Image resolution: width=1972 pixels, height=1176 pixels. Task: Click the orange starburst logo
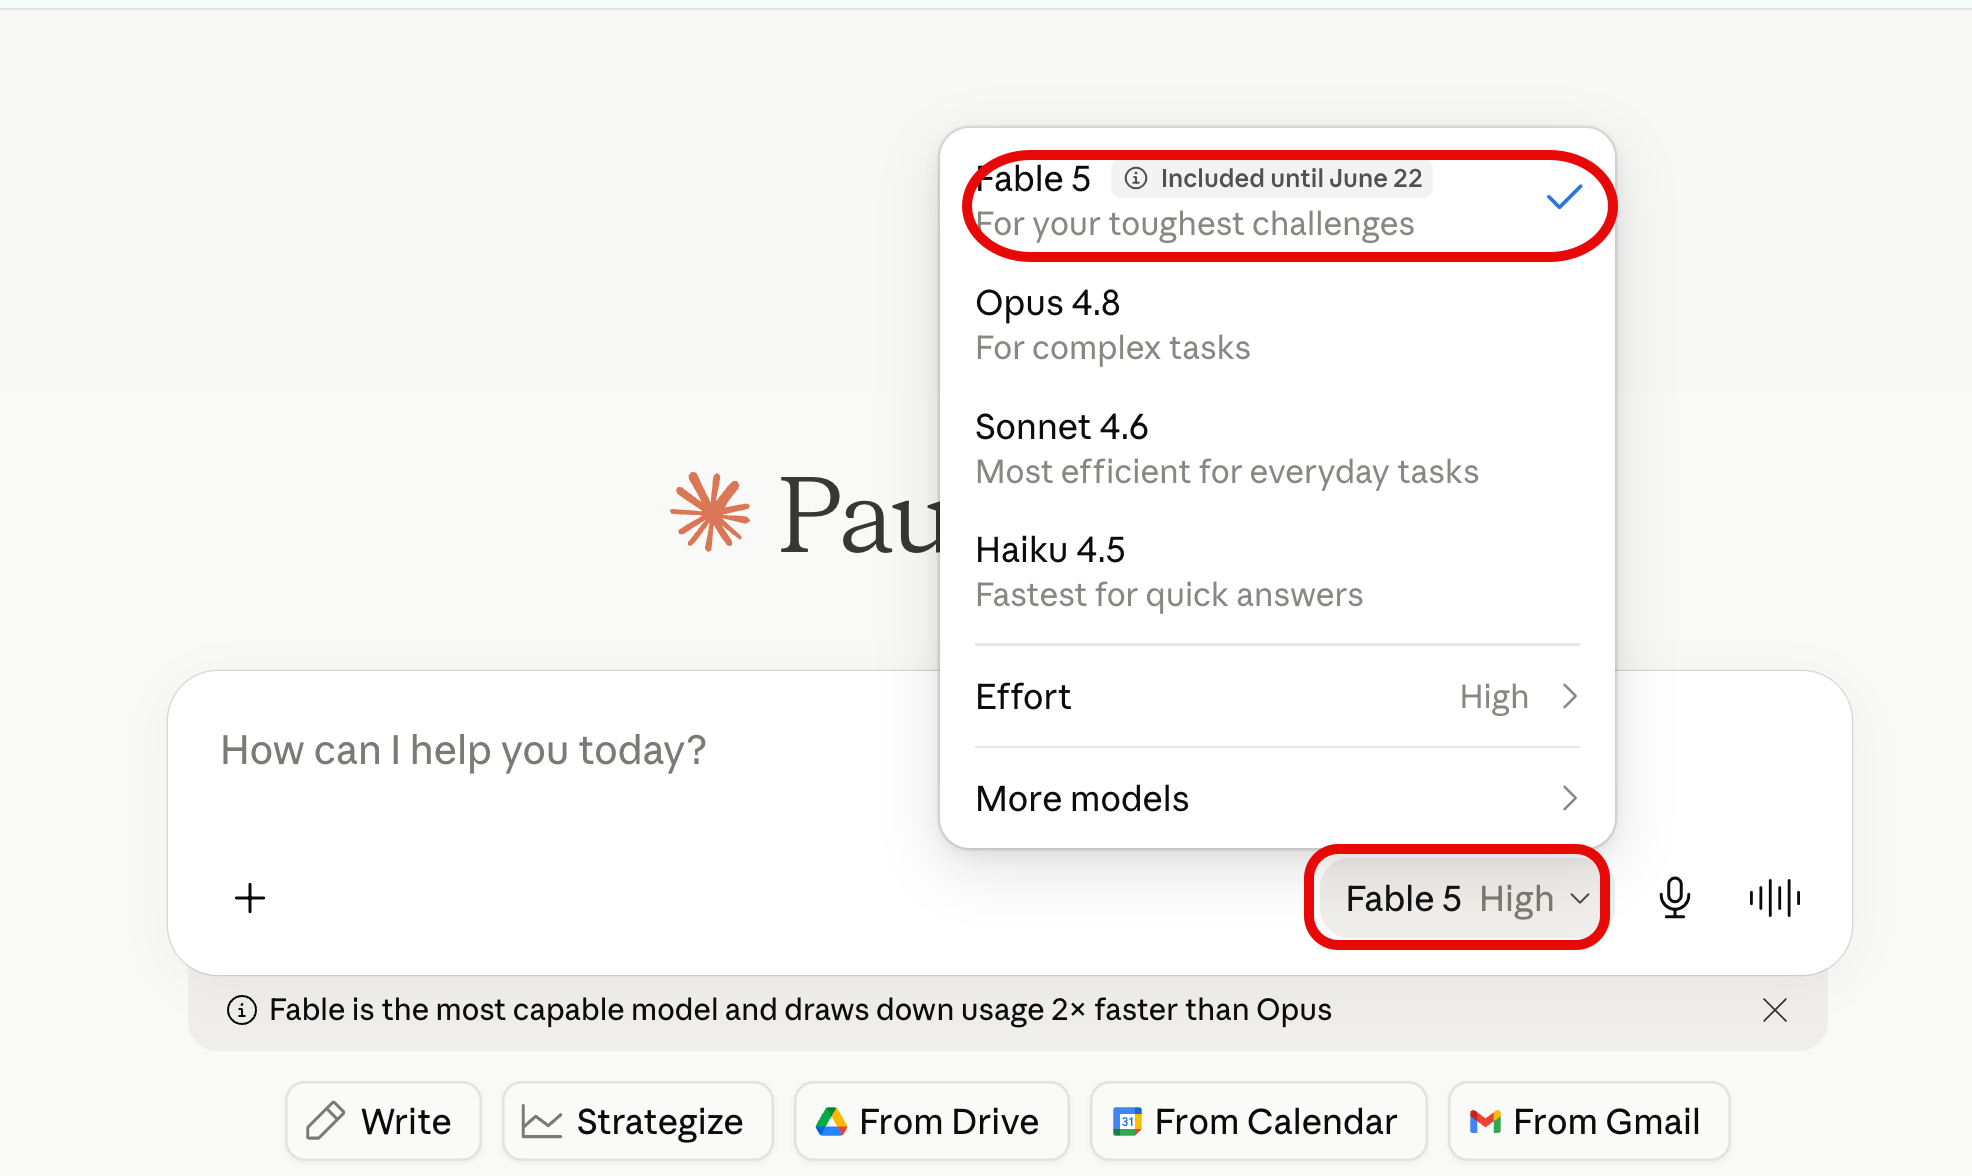[x=710, y=512]
